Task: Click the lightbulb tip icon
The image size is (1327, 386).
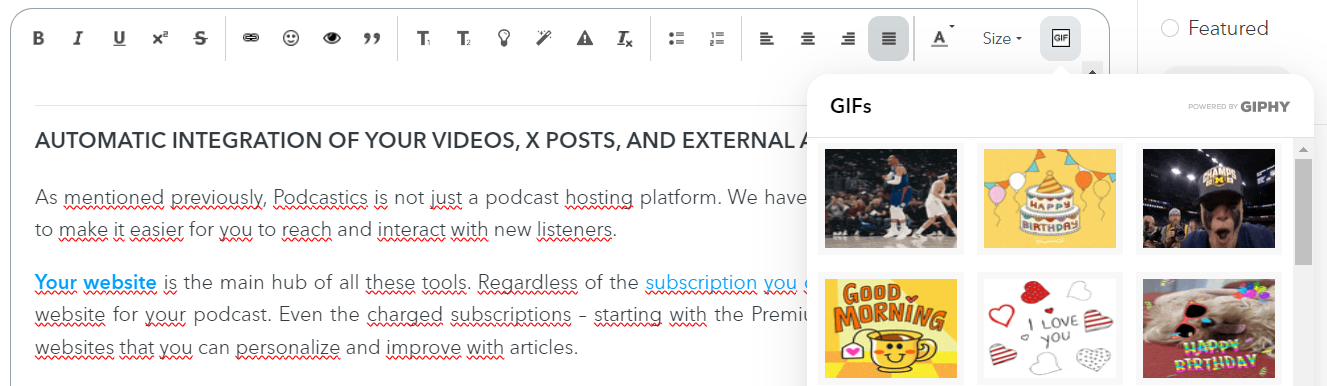Action: pos(505,39)
